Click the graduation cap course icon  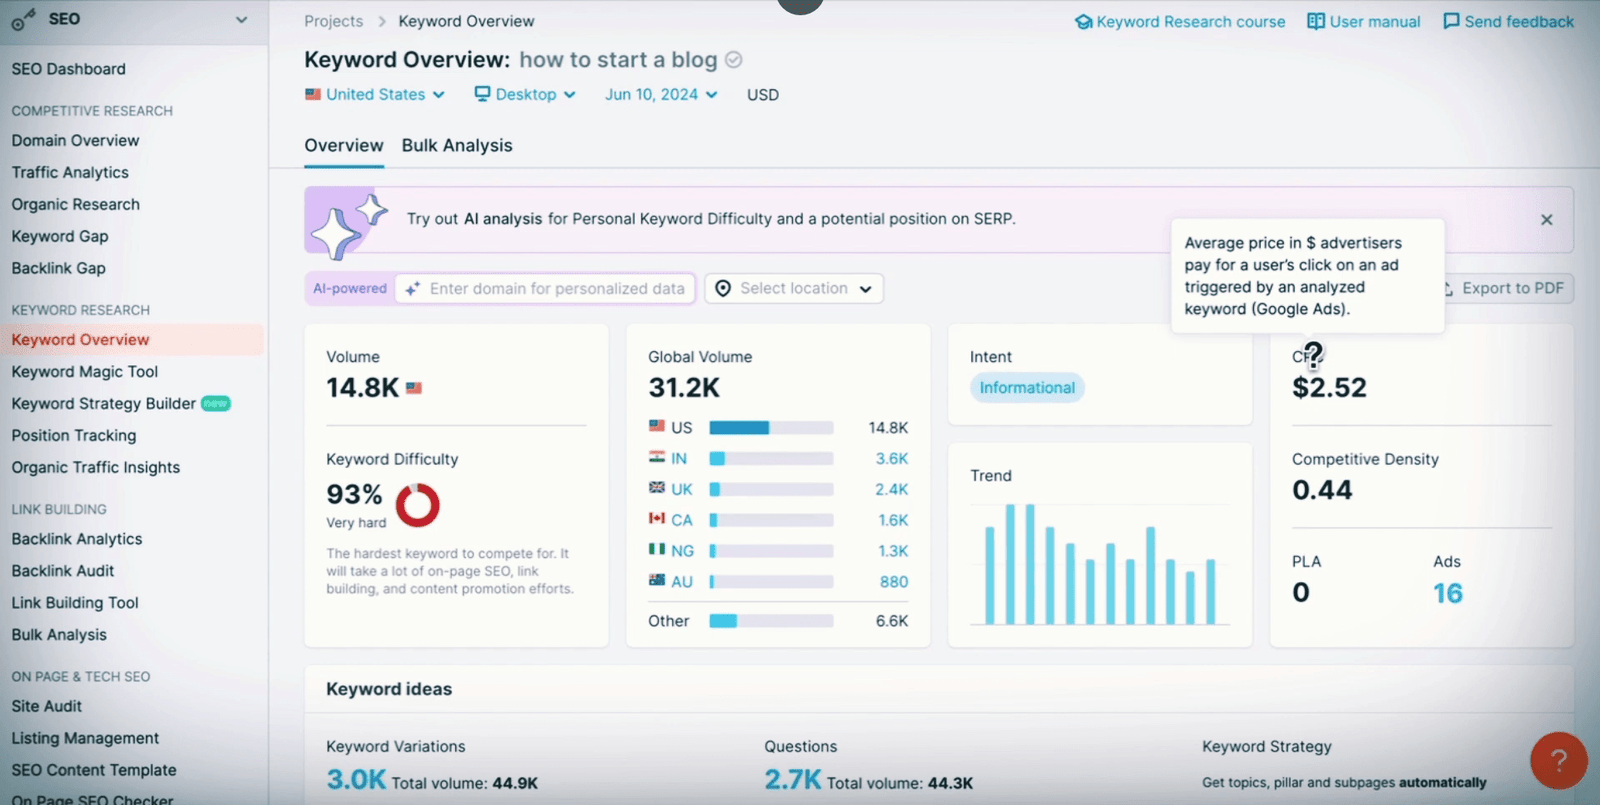click(1083, 22)
